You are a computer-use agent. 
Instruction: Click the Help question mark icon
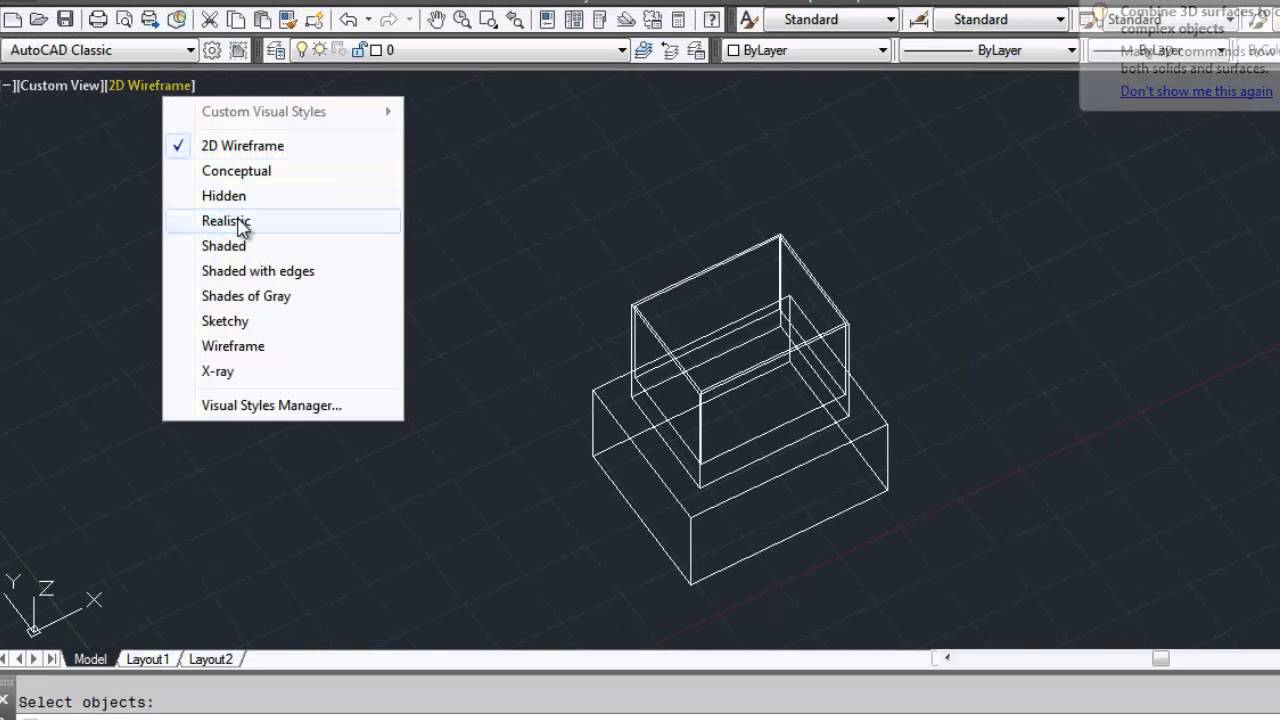coord(711,19)
